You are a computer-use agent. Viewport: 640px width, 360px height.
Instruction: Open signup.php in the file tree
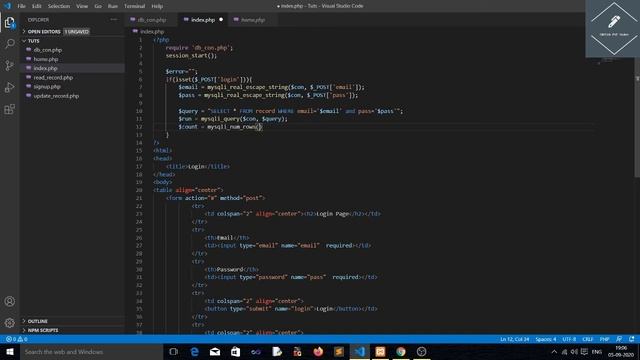(47, 87)
